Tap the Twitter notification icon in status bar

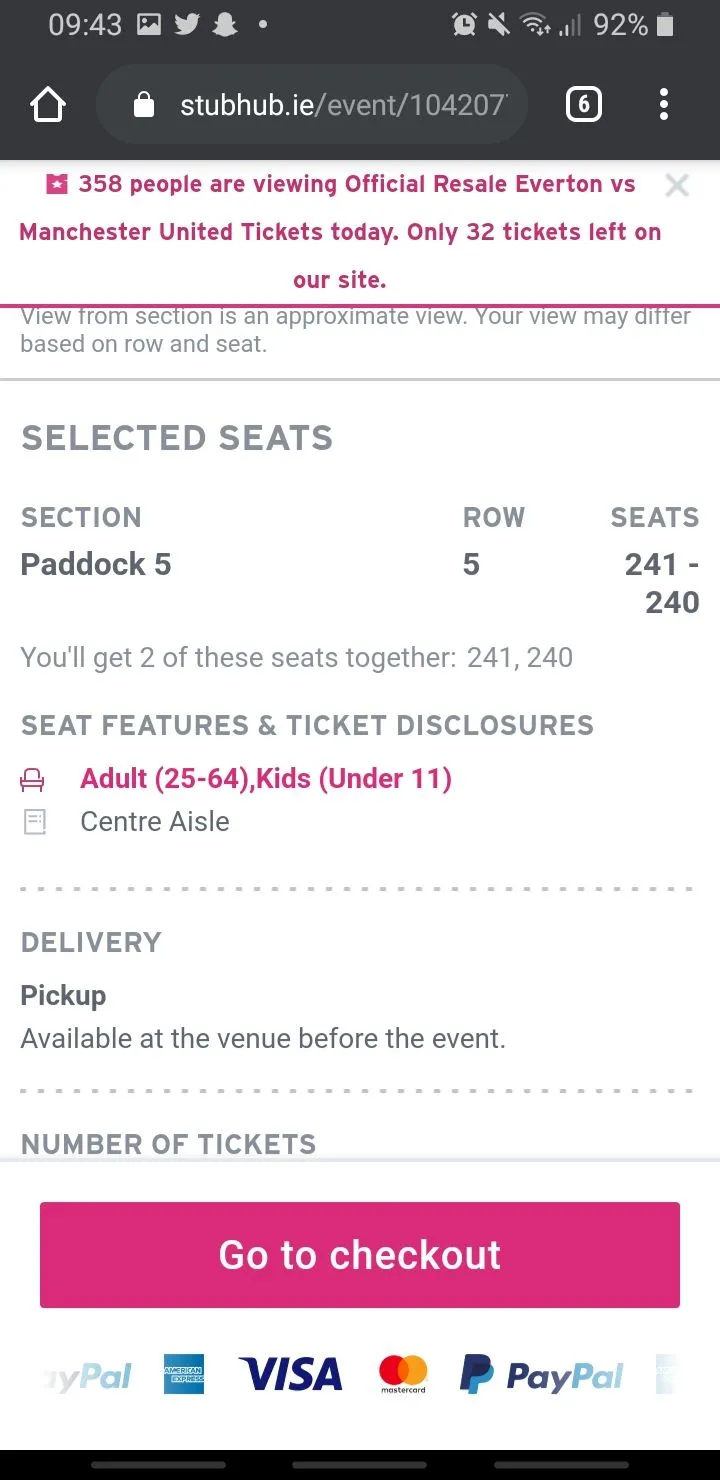point(187,25)
